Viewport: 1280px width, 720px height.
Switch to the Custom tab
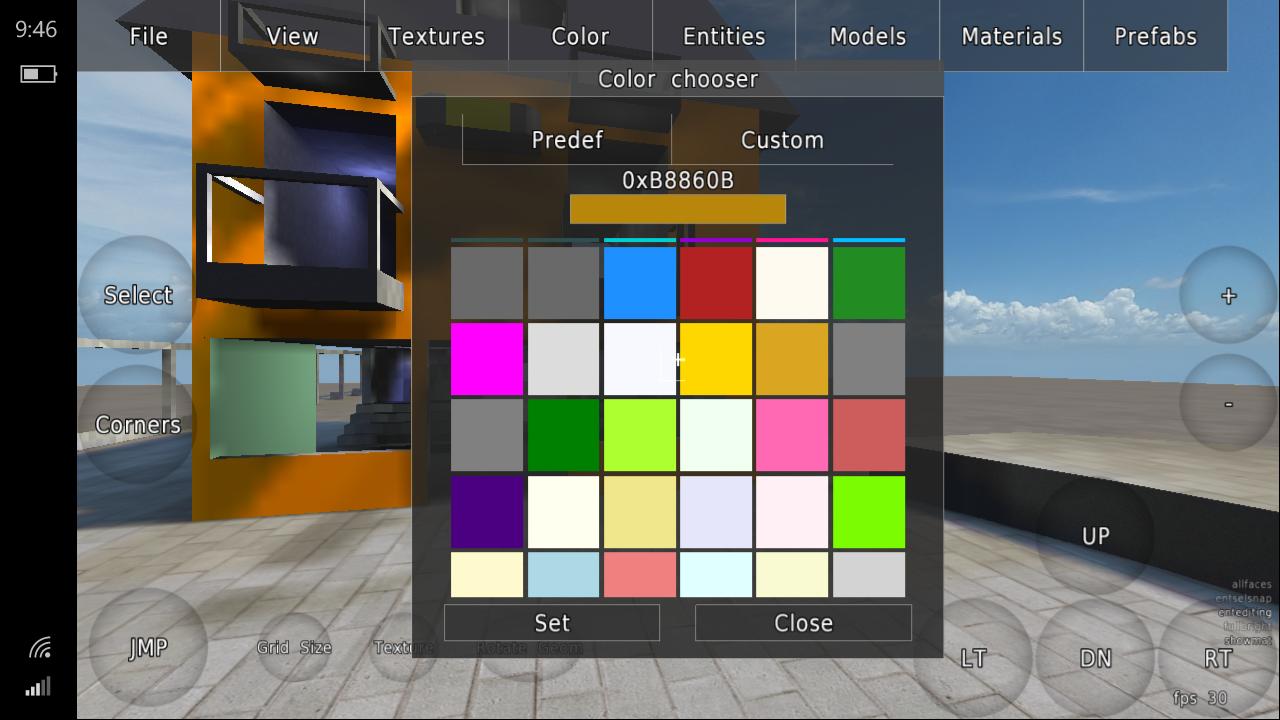[782, 140]
